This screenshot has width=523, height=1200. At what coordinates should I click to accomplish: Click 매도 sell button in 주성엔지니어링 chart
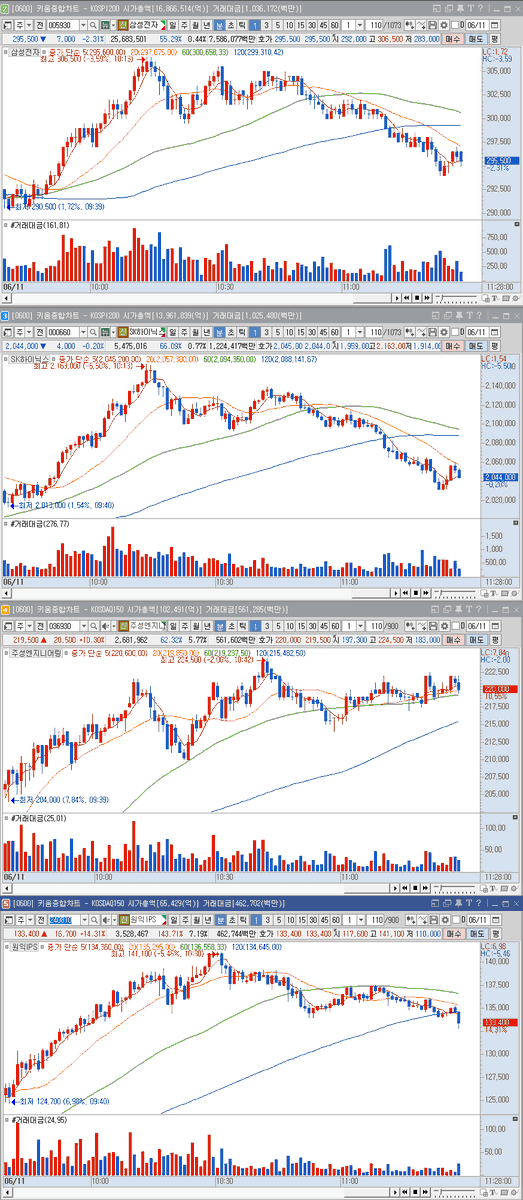[x=477, y=639]
